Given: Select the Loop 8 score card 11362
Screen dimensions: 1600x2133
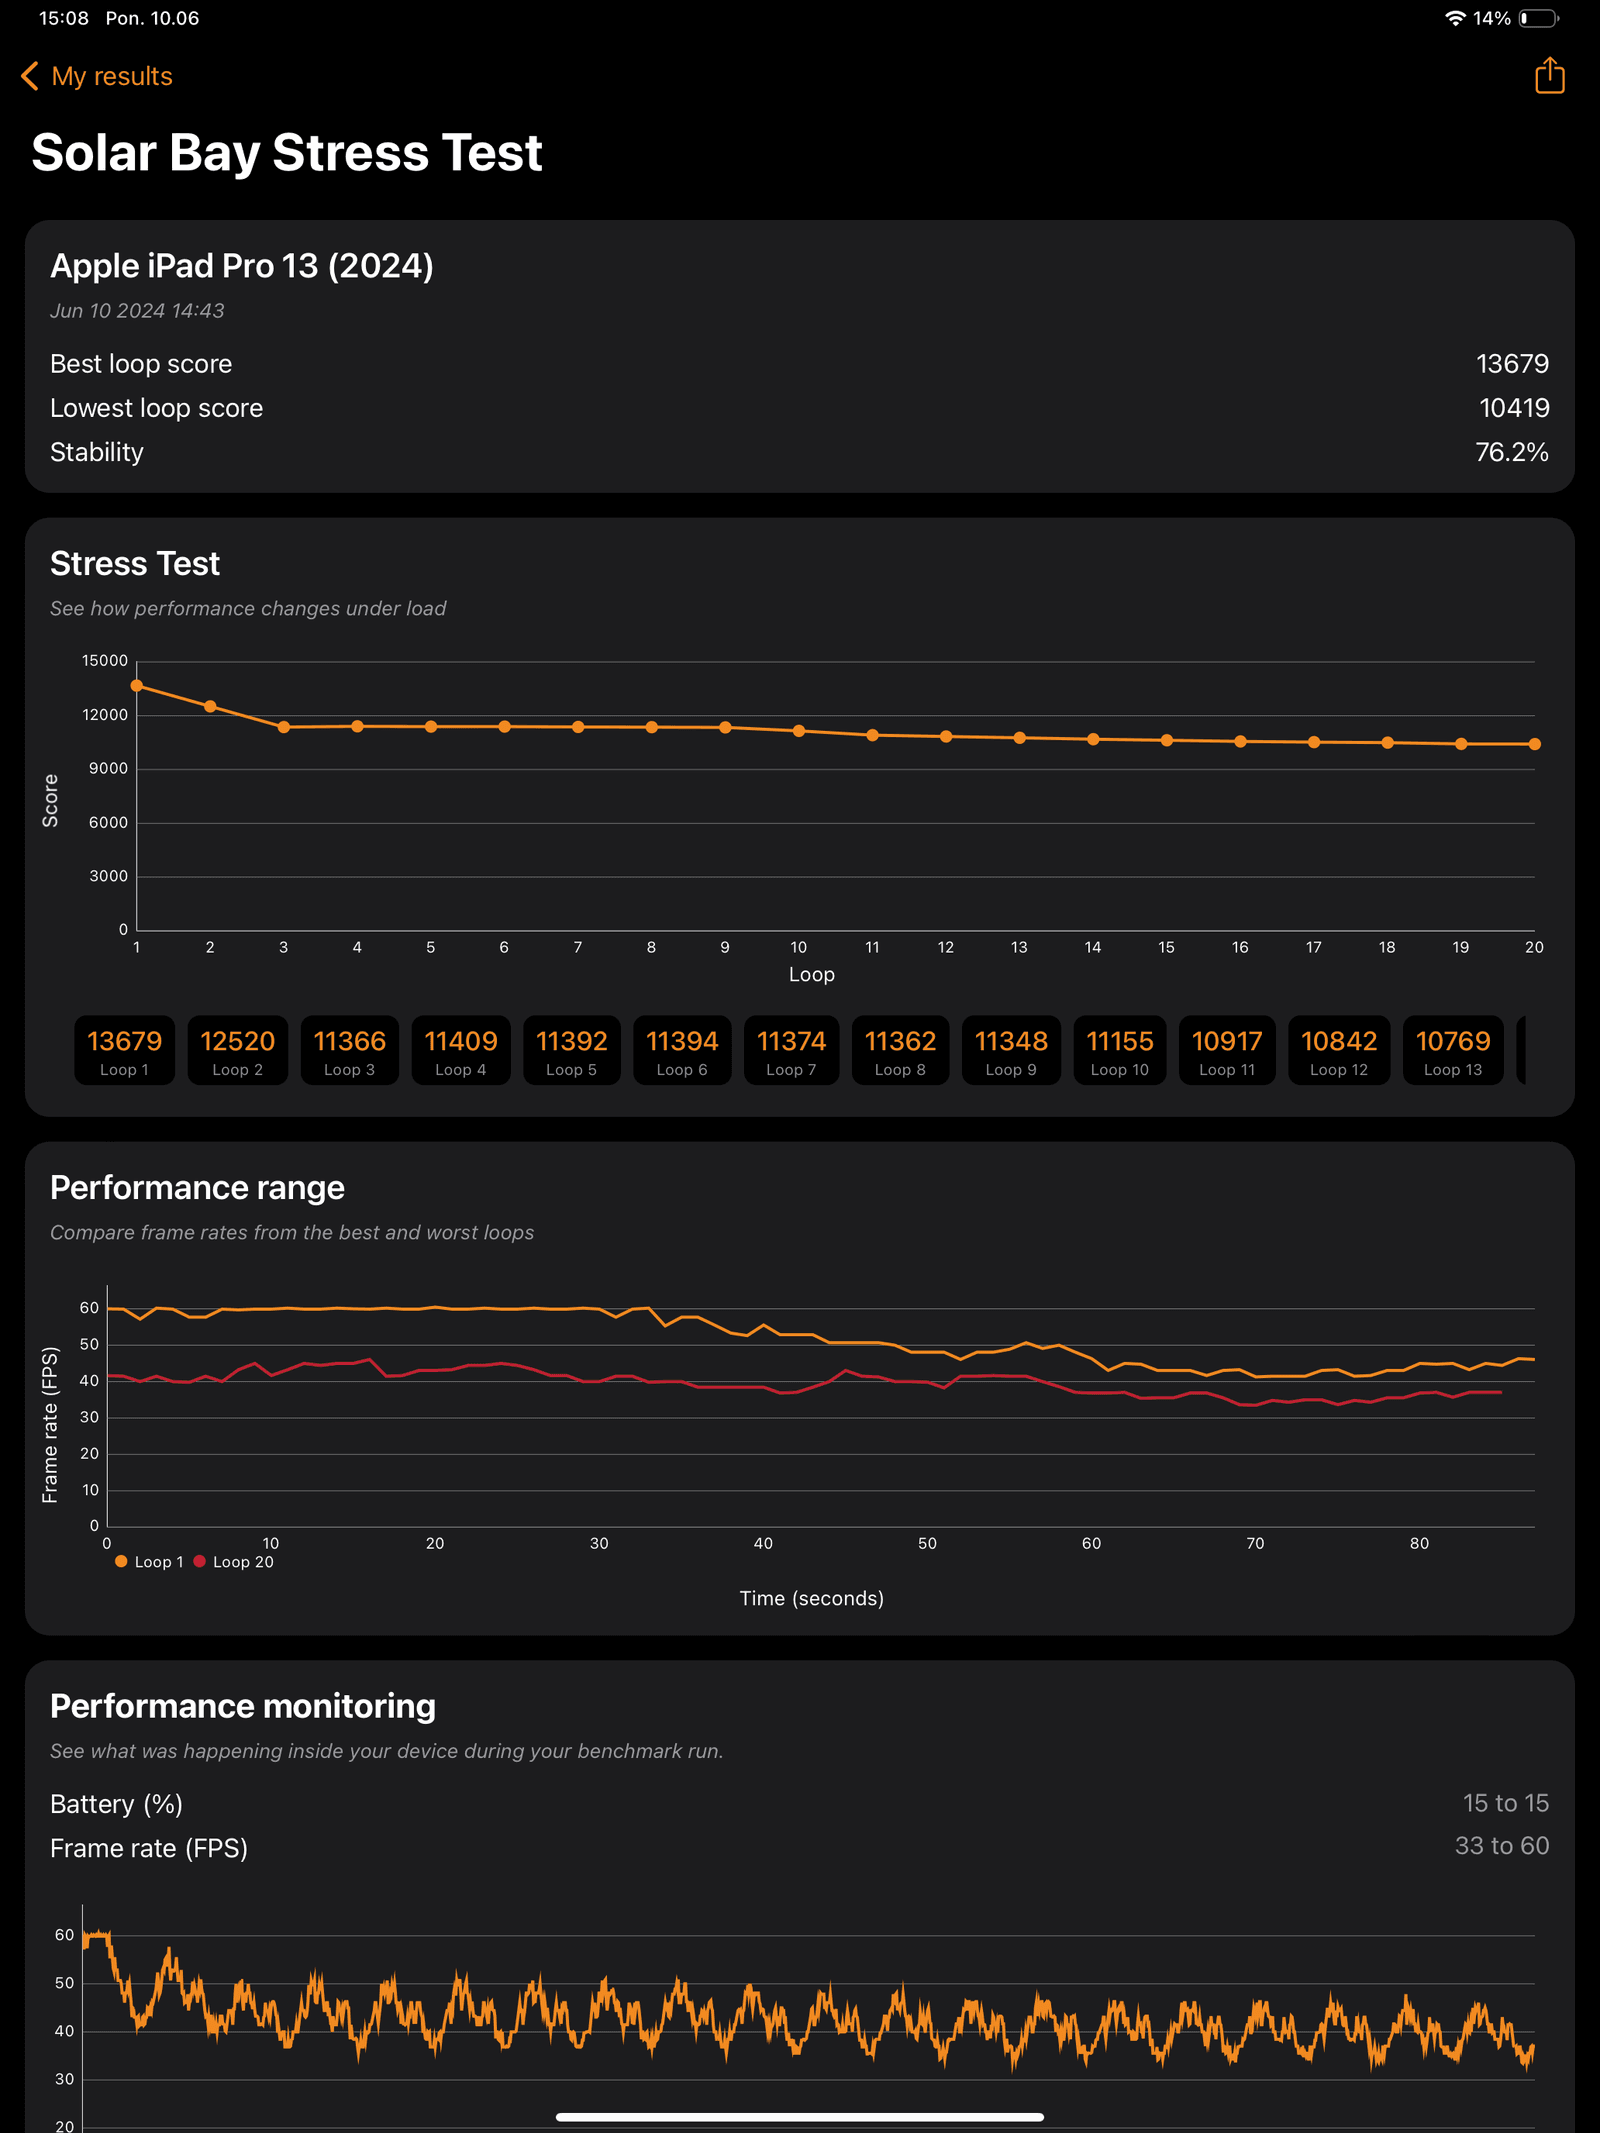Looking at the screenshot, I should click(x=900, y=1050).
